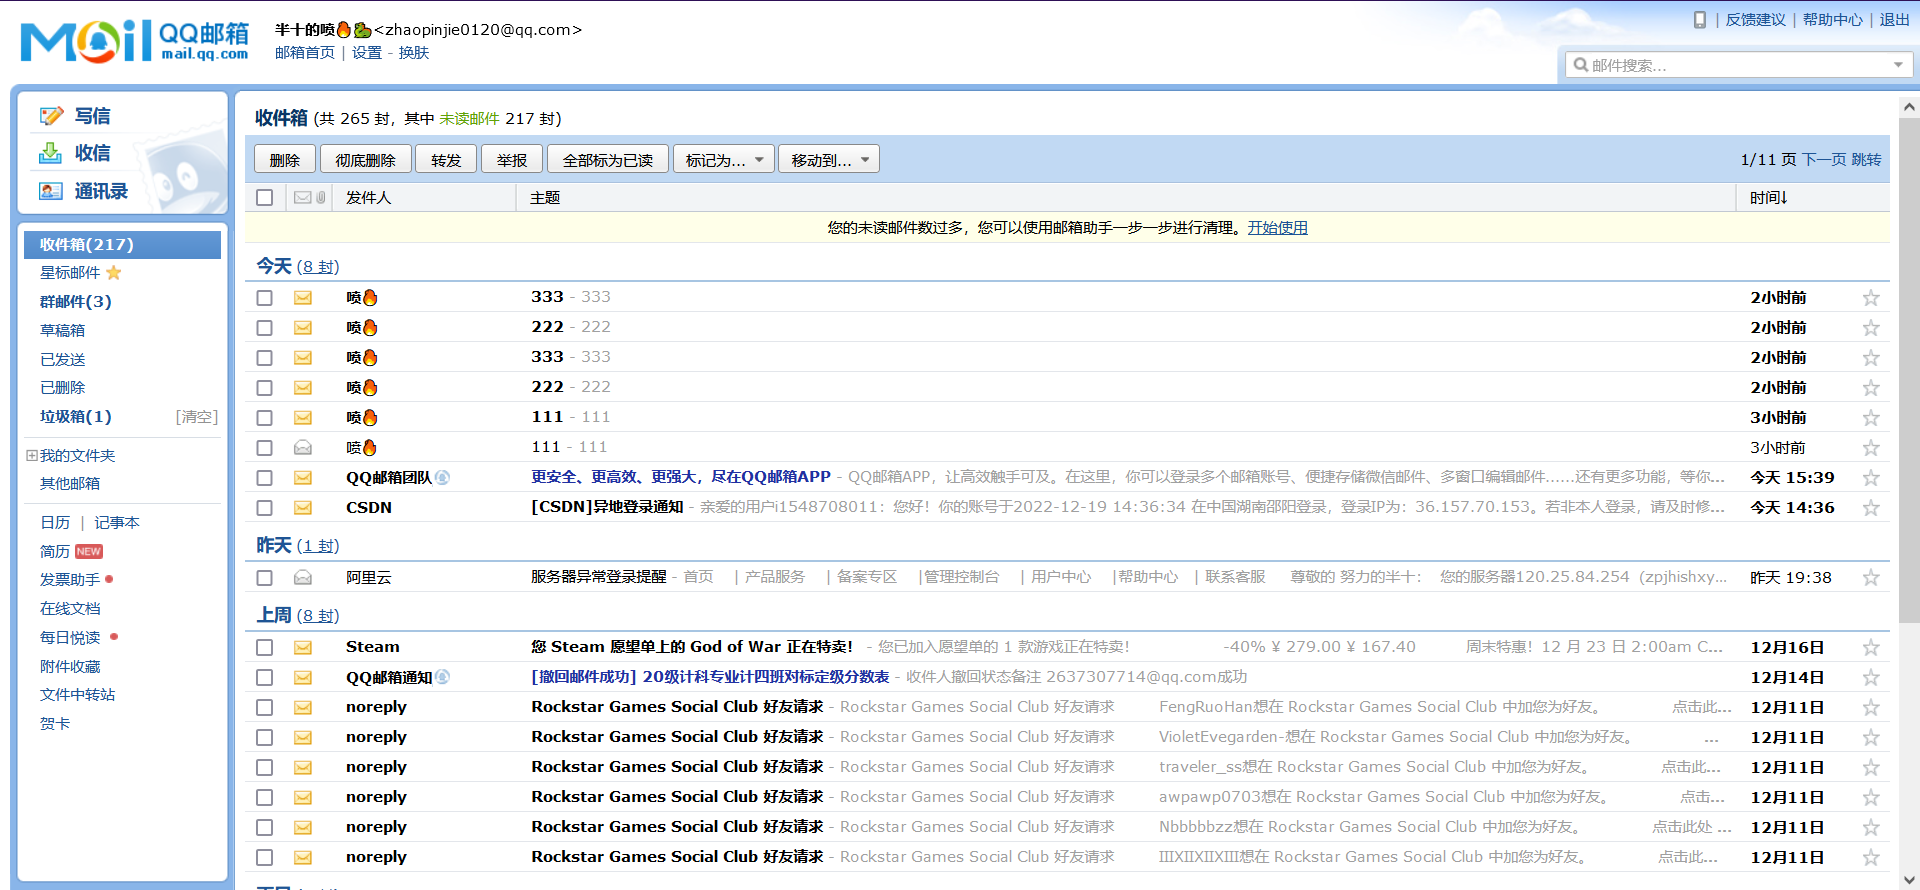
Task: Star the read 111 email
Action: click(1871, 448)
